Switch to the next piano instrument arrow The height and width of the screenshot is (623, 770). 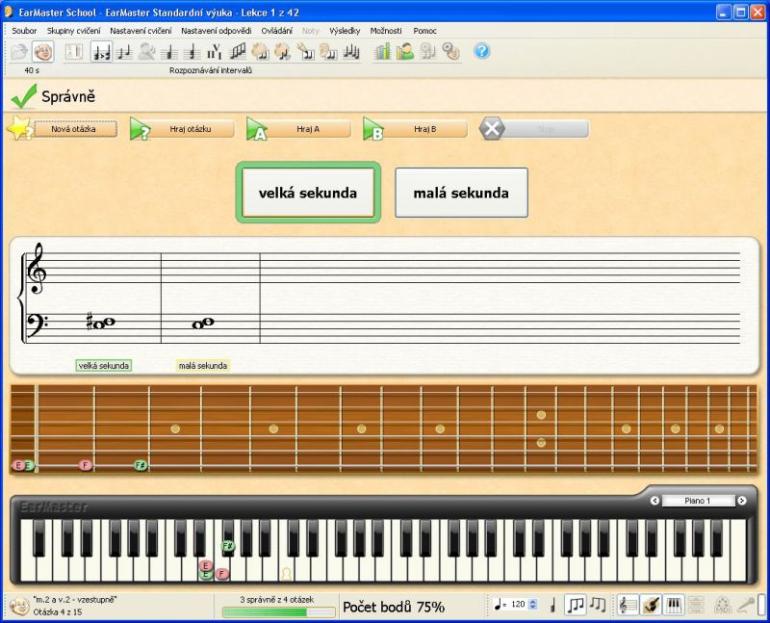(742, 501)
